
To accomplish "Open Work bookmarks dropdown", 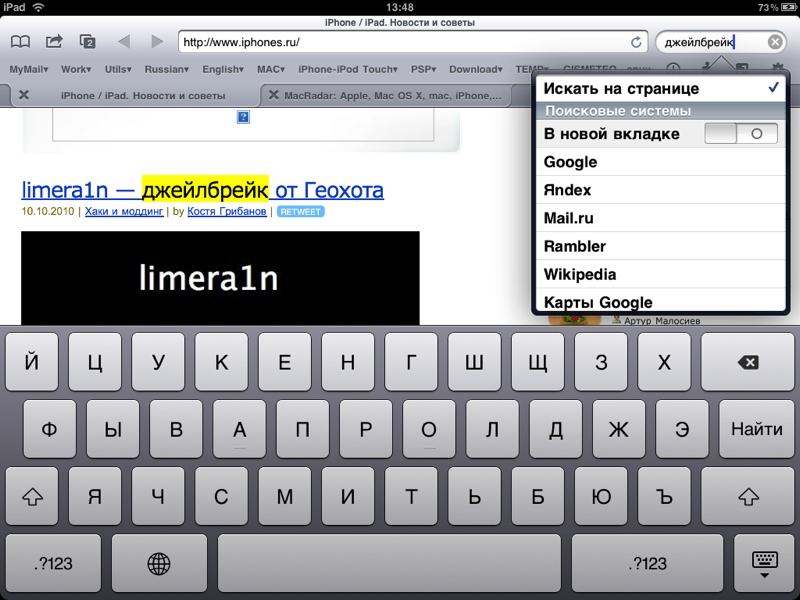I will (x=76, y=69).
